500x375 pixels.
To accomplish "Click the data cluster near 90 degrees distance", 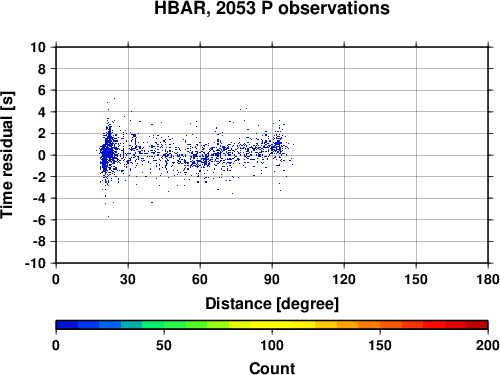I will [278, 146].
